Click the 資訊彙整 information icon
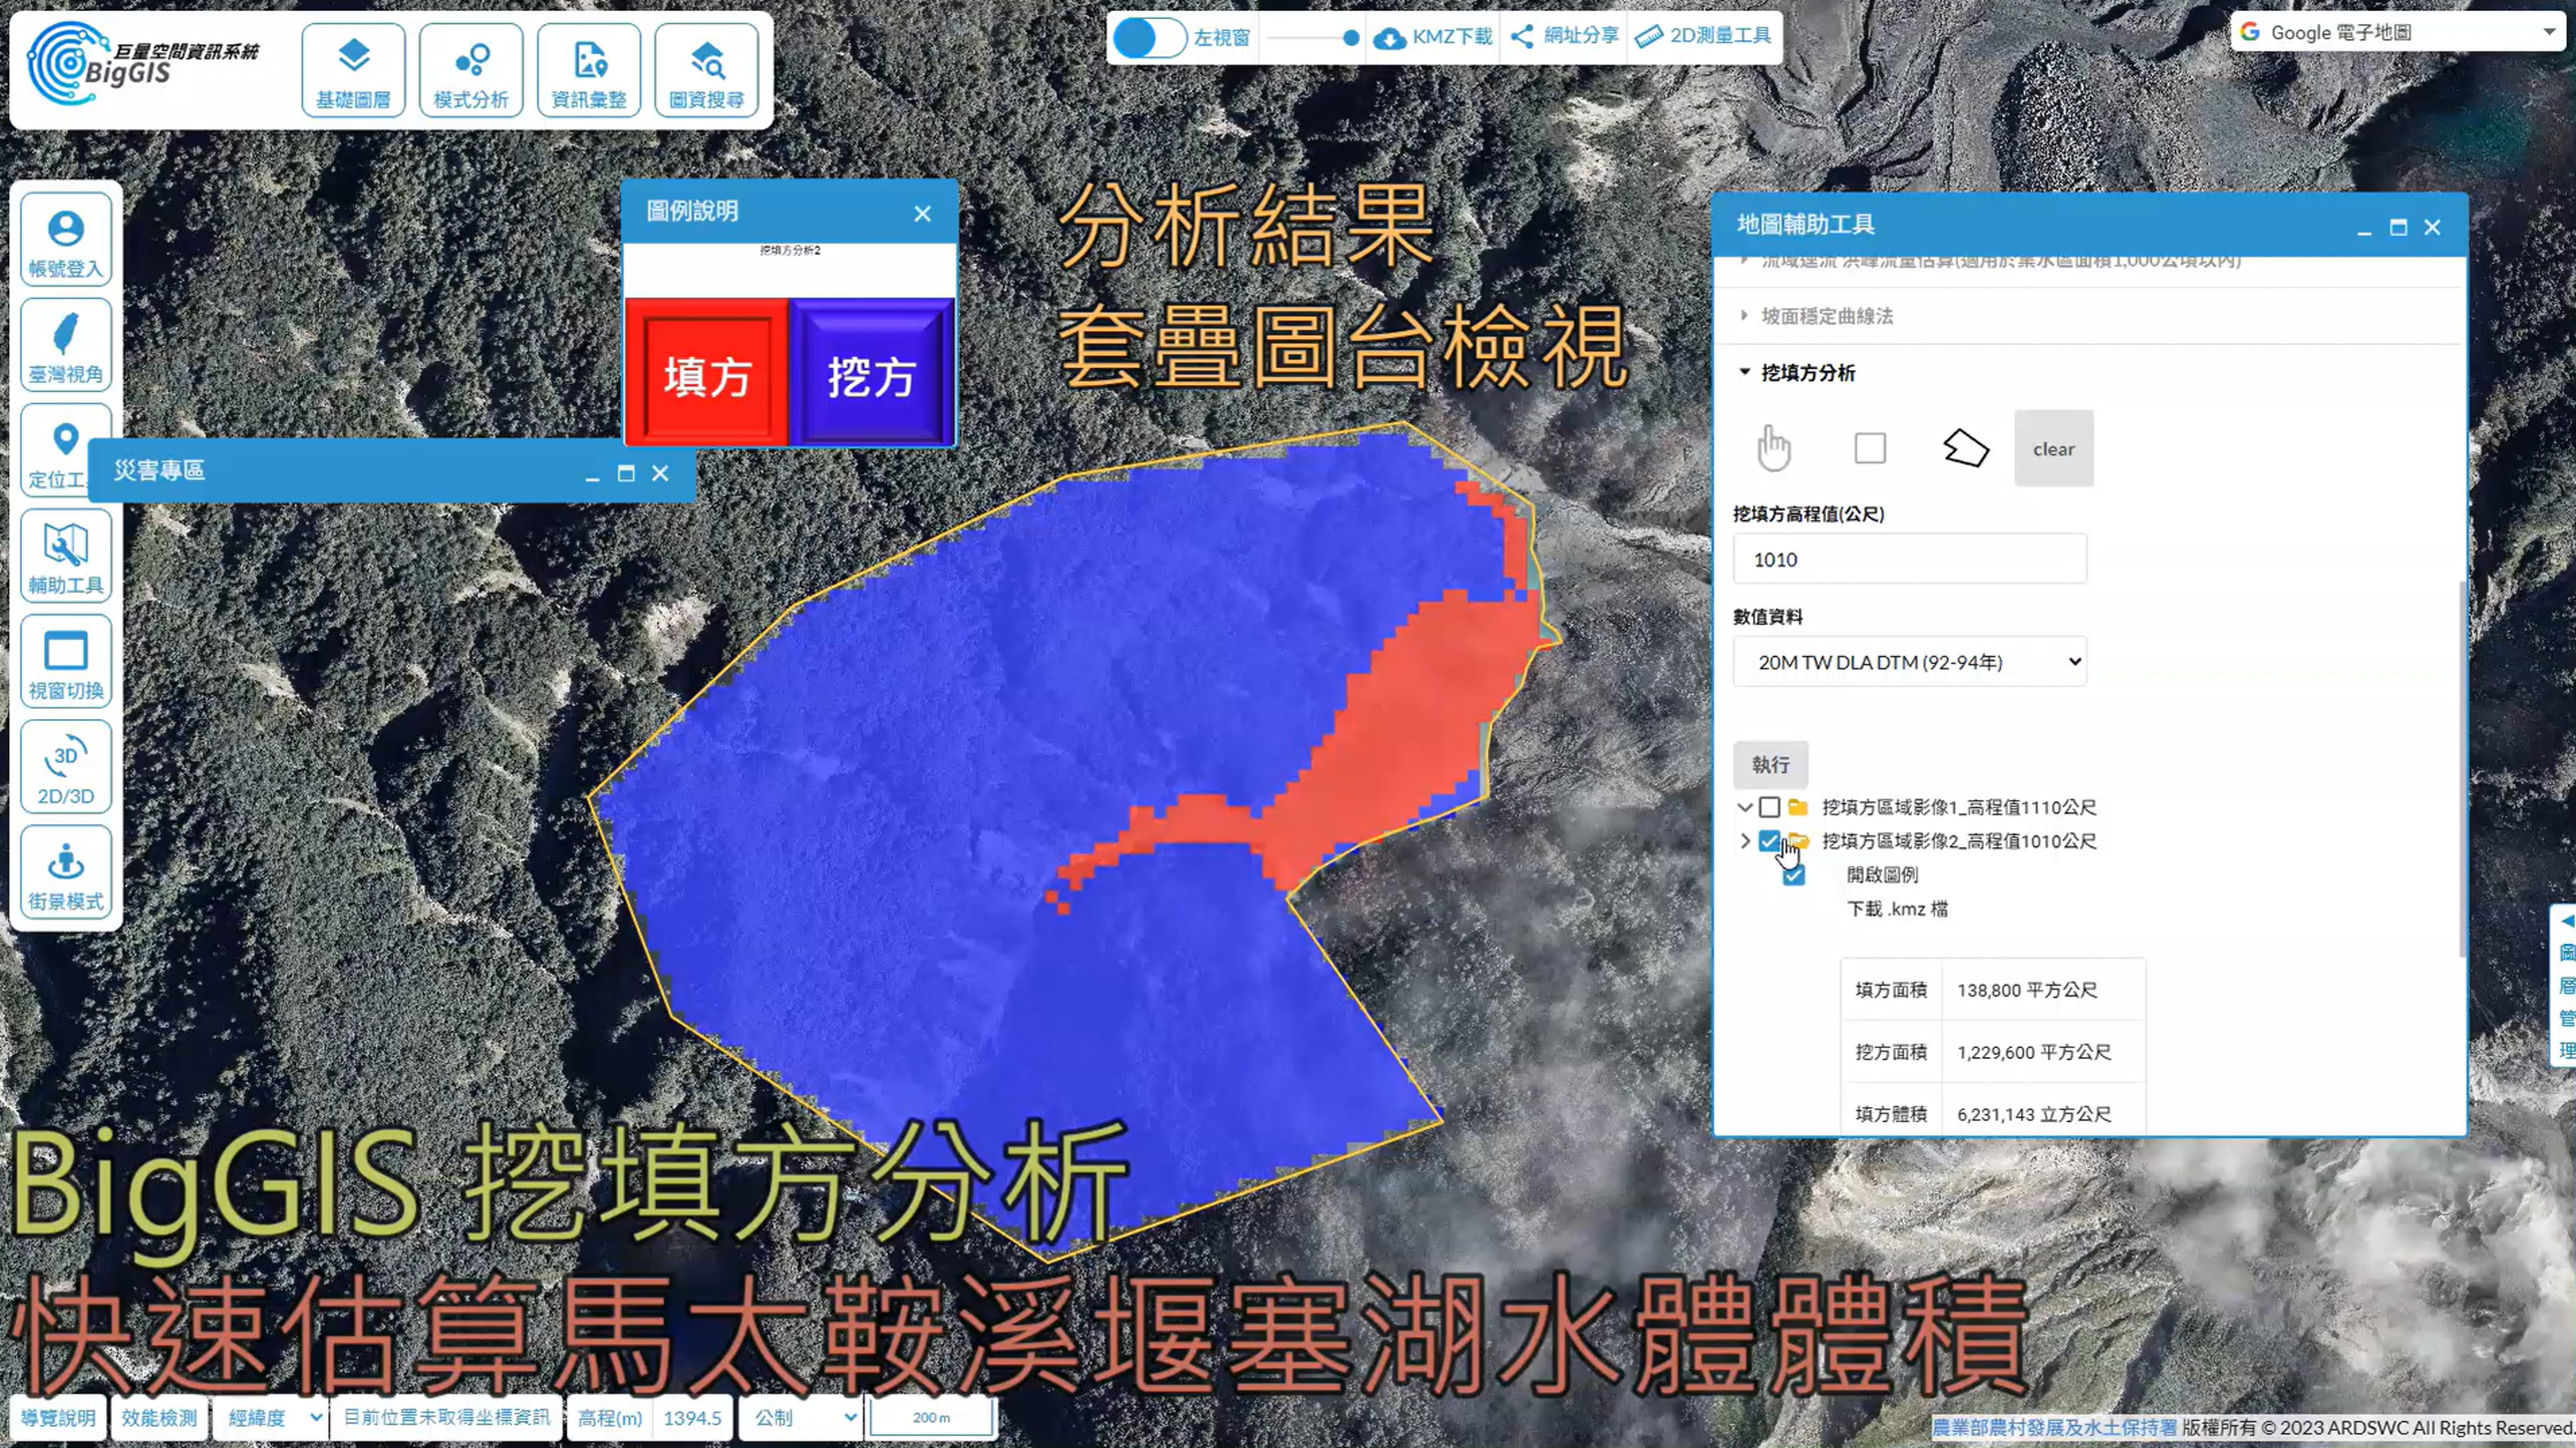Image resolution: width=2576 pixels, height=1448 pixels. coord(588,72)
